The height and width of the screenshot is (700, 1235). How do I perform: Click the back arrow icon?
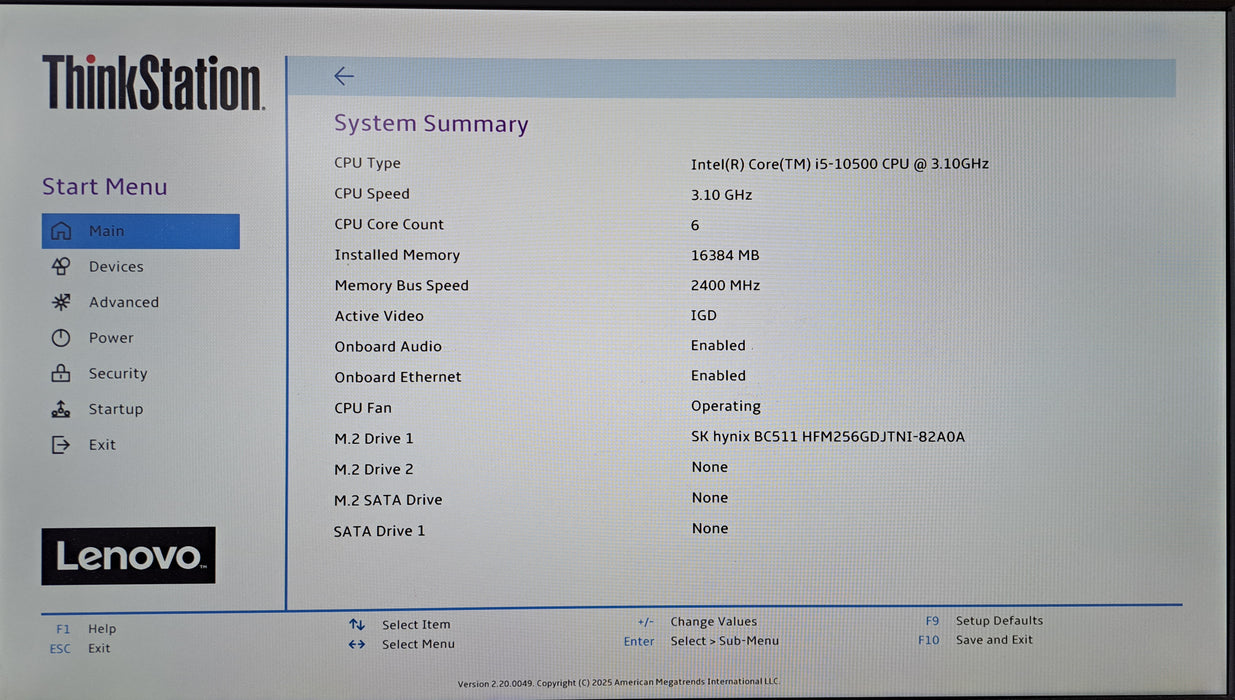point(344,76)
